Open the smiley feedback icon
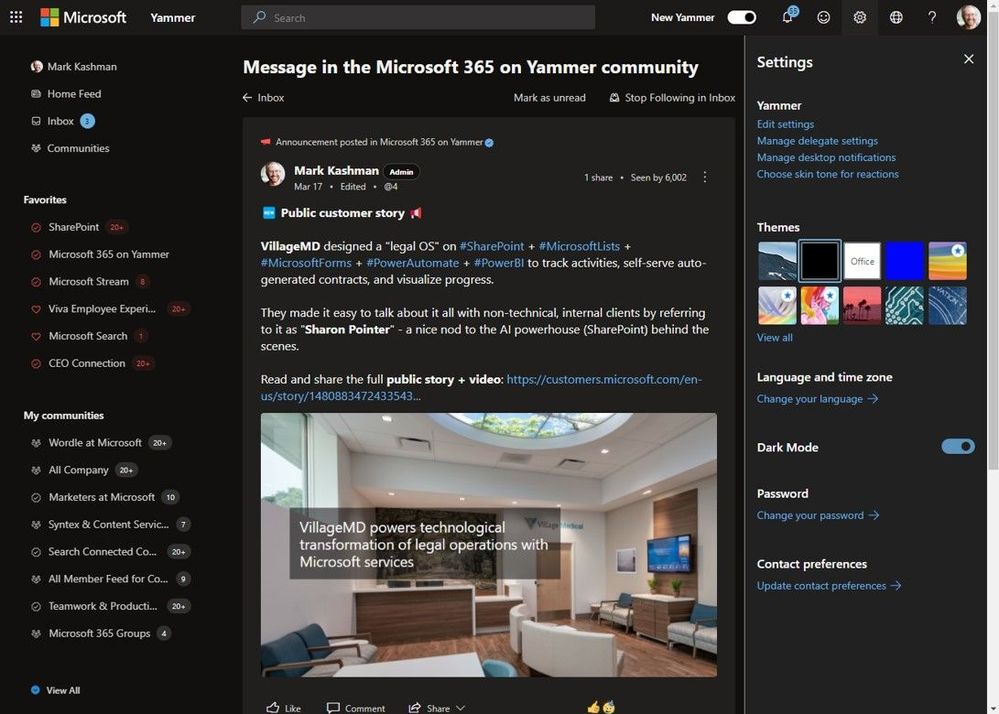Screen dimensions: 999x714 [x=823, y=17]
